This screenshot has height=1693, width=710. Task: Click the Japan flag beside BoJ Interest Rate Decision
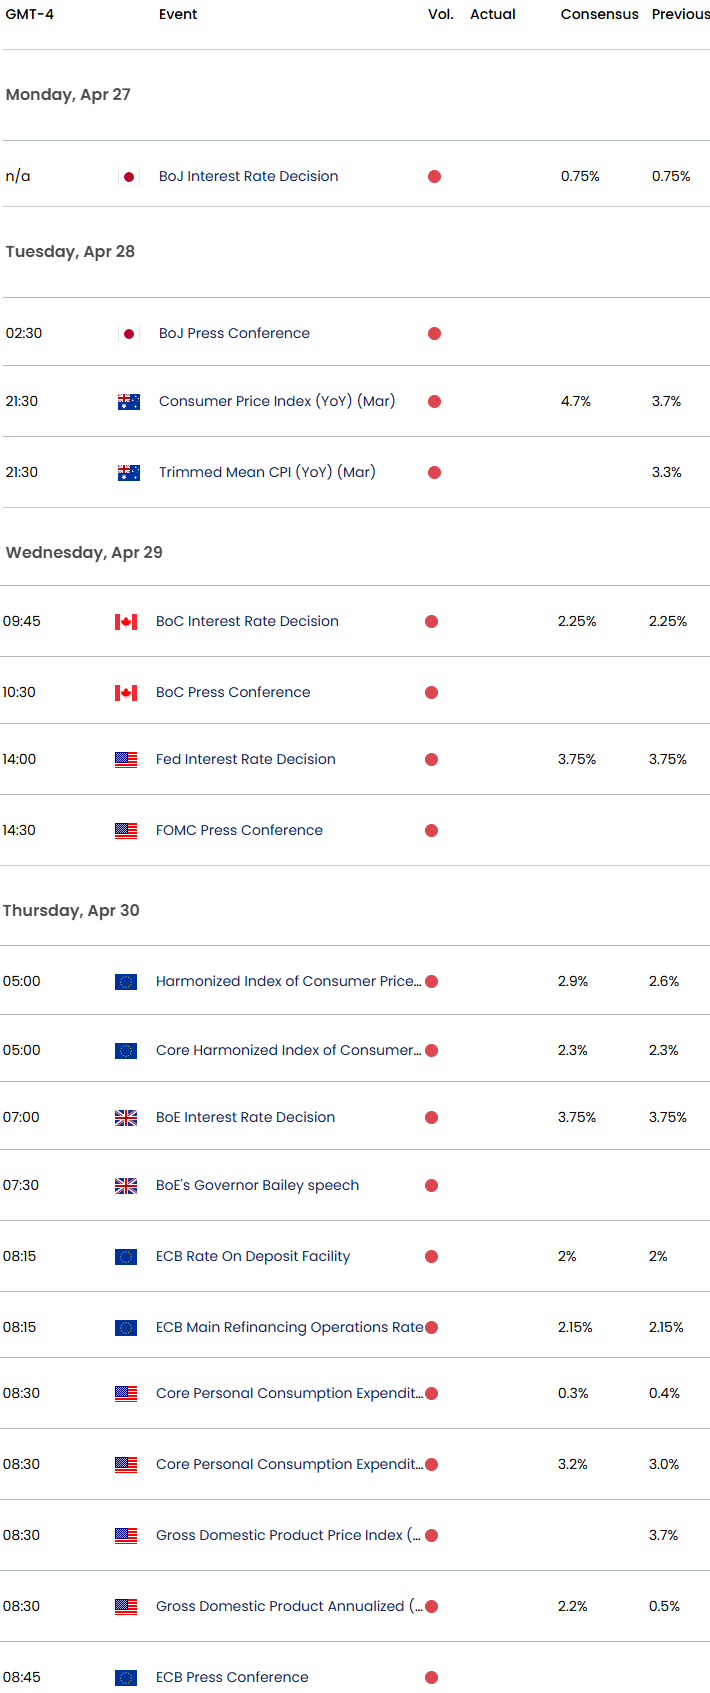pyautogui.click(x=128, y=177)
